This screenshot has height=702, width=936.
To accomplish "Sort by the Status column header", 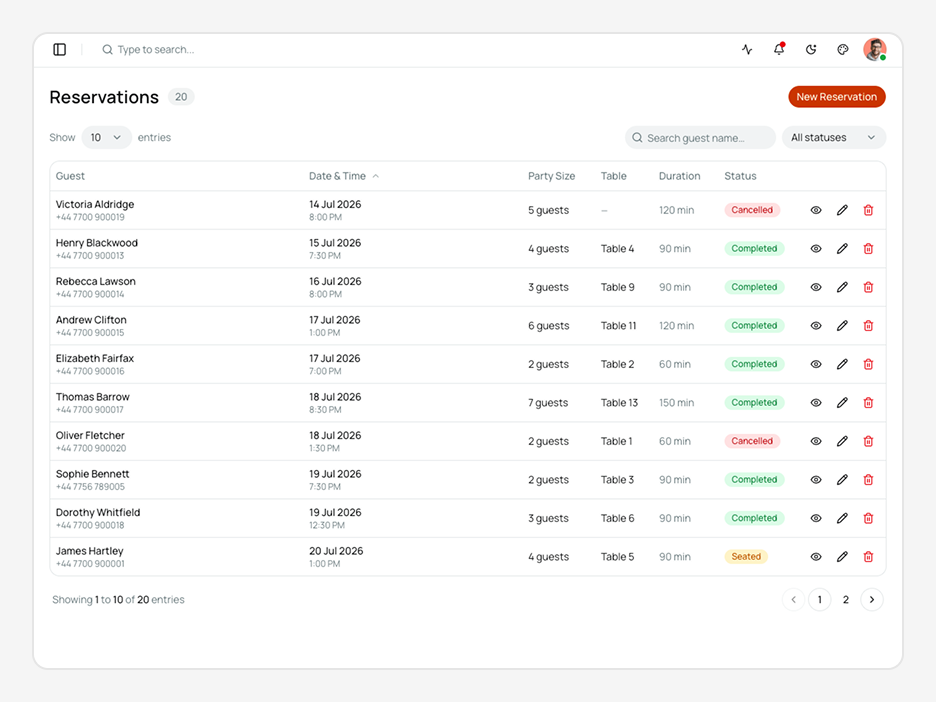I will tap(740, 176).
